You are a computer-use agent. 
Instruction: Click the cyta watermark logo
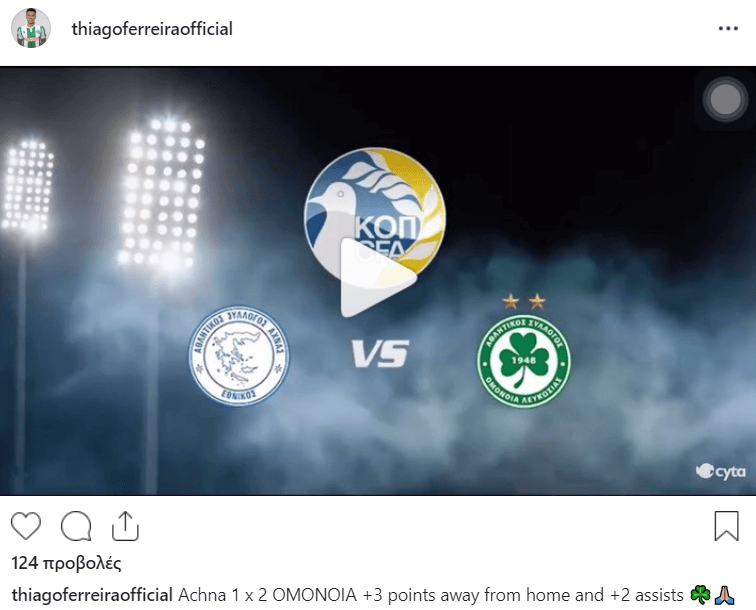720,471
